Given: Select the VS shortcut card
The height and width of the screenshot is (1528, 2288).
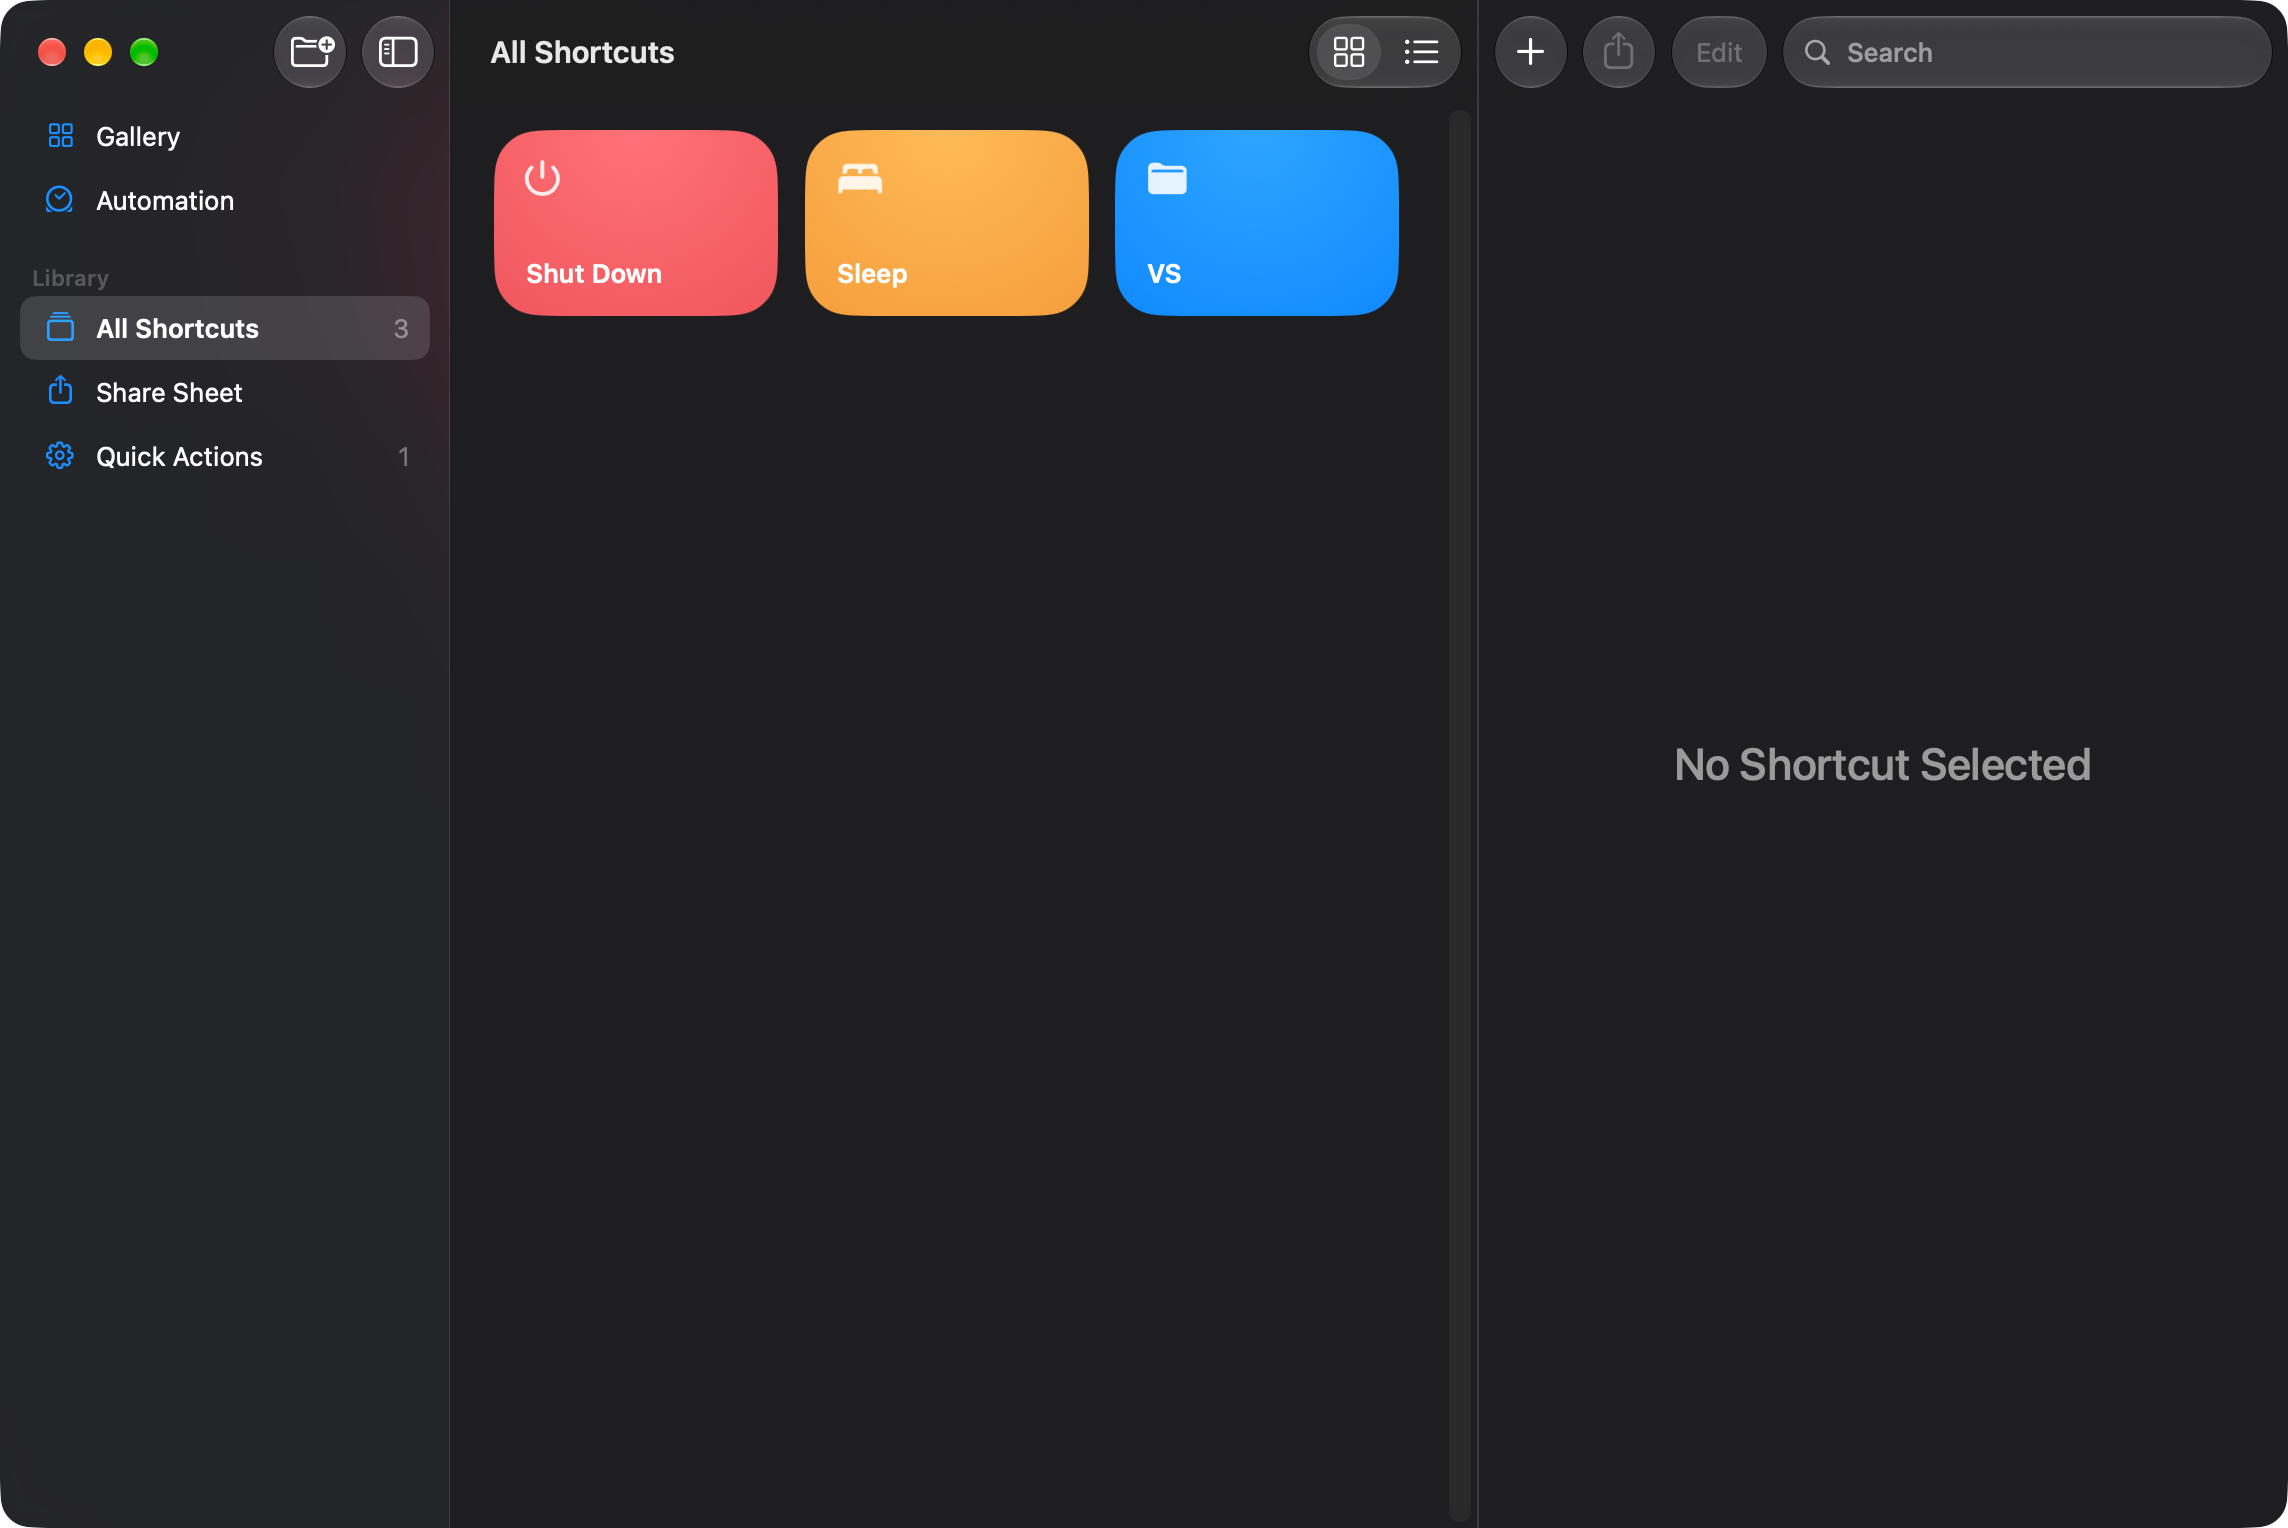Looking at the screenshot, I should (x=1257, y=223).
